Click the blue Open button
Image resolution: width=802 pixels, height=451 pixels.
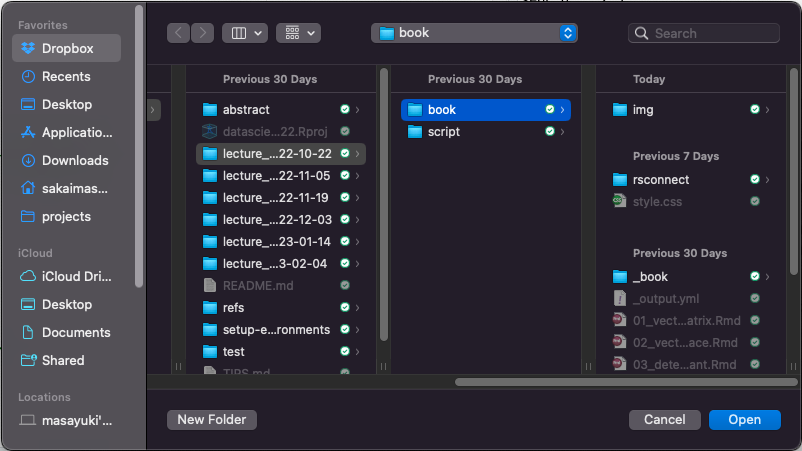click(744, 420)
